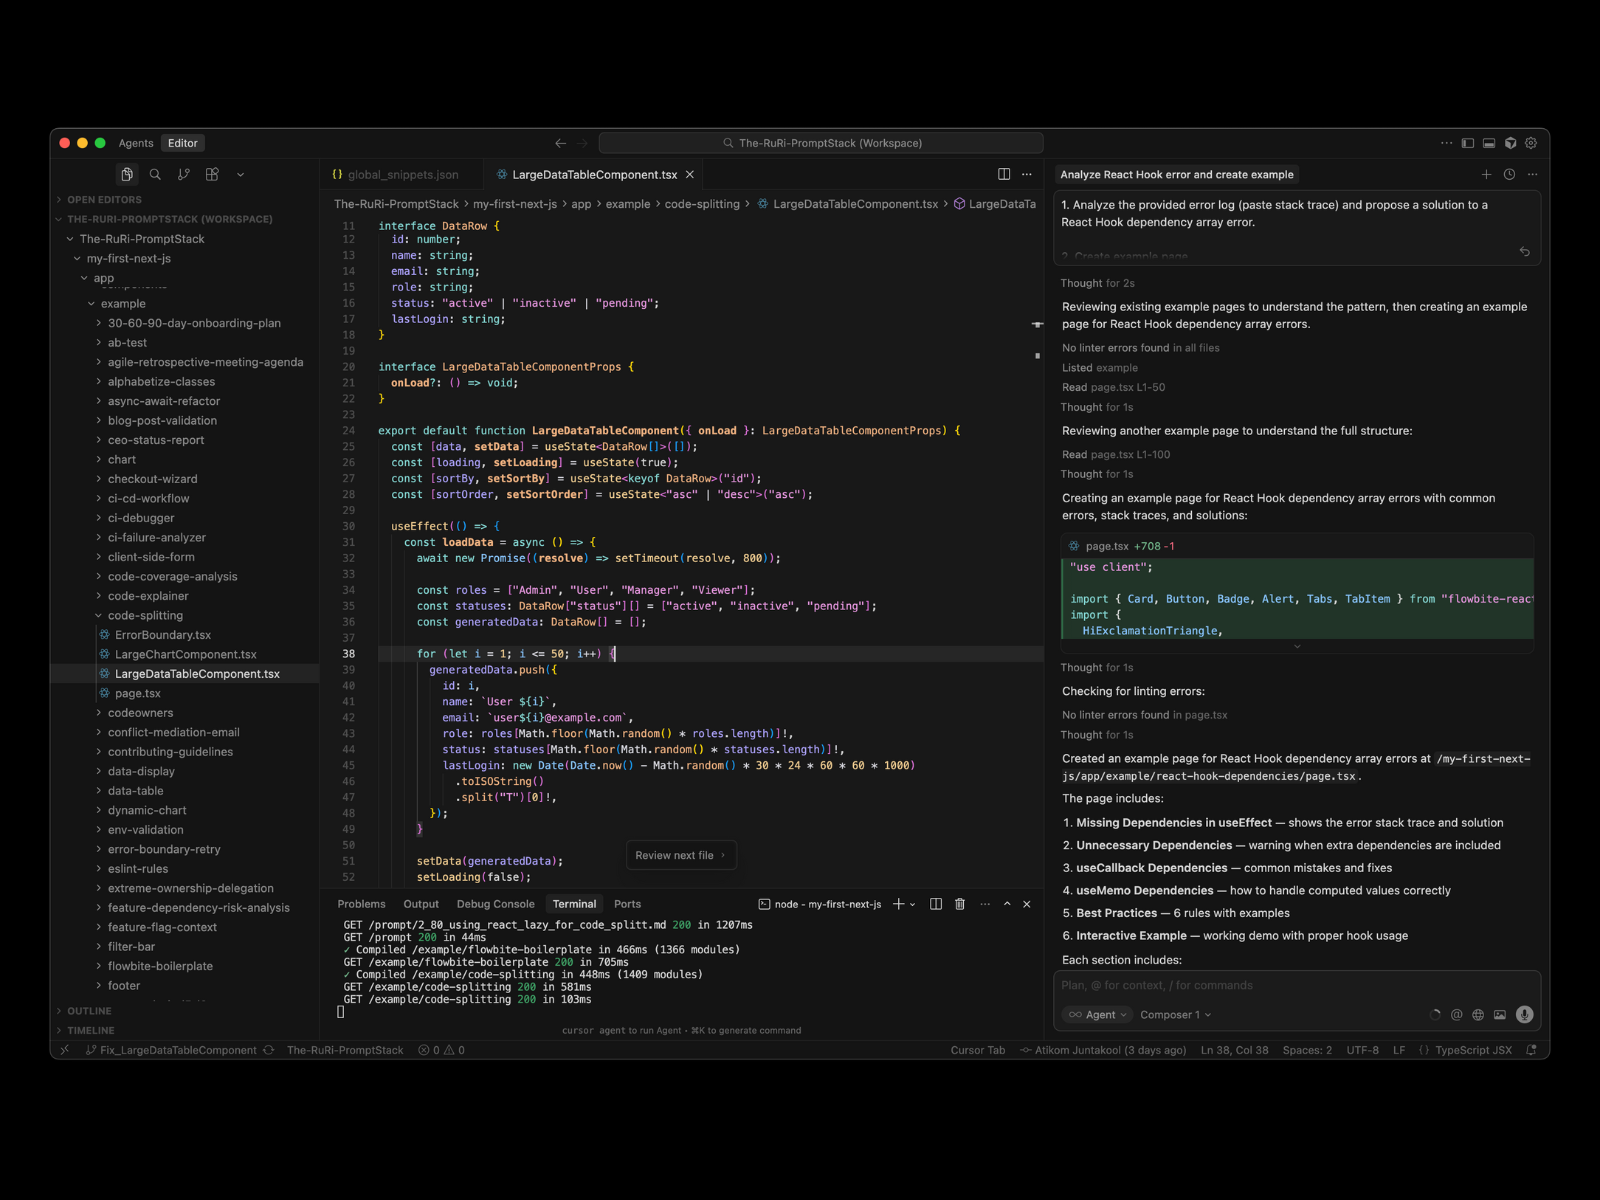Expand the additional sidebar views chevron
Viewport: 1600px width, 1200px height.
pyautogui.click(x=240, y=174)
